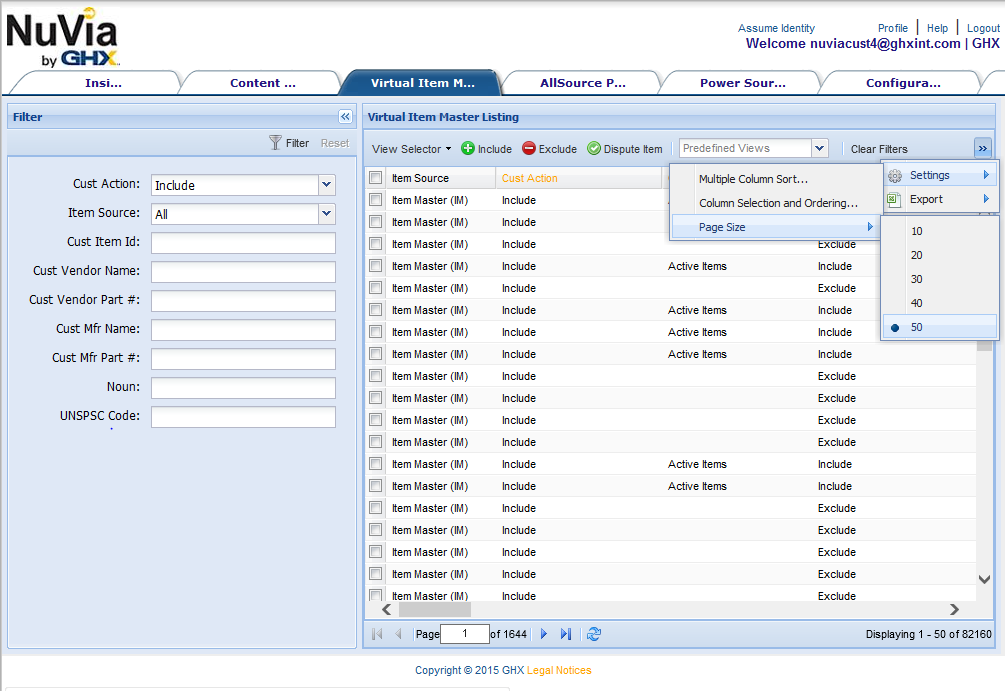
Task: Click the red Exclude toolbar button
Action: (x=549, y=149)
